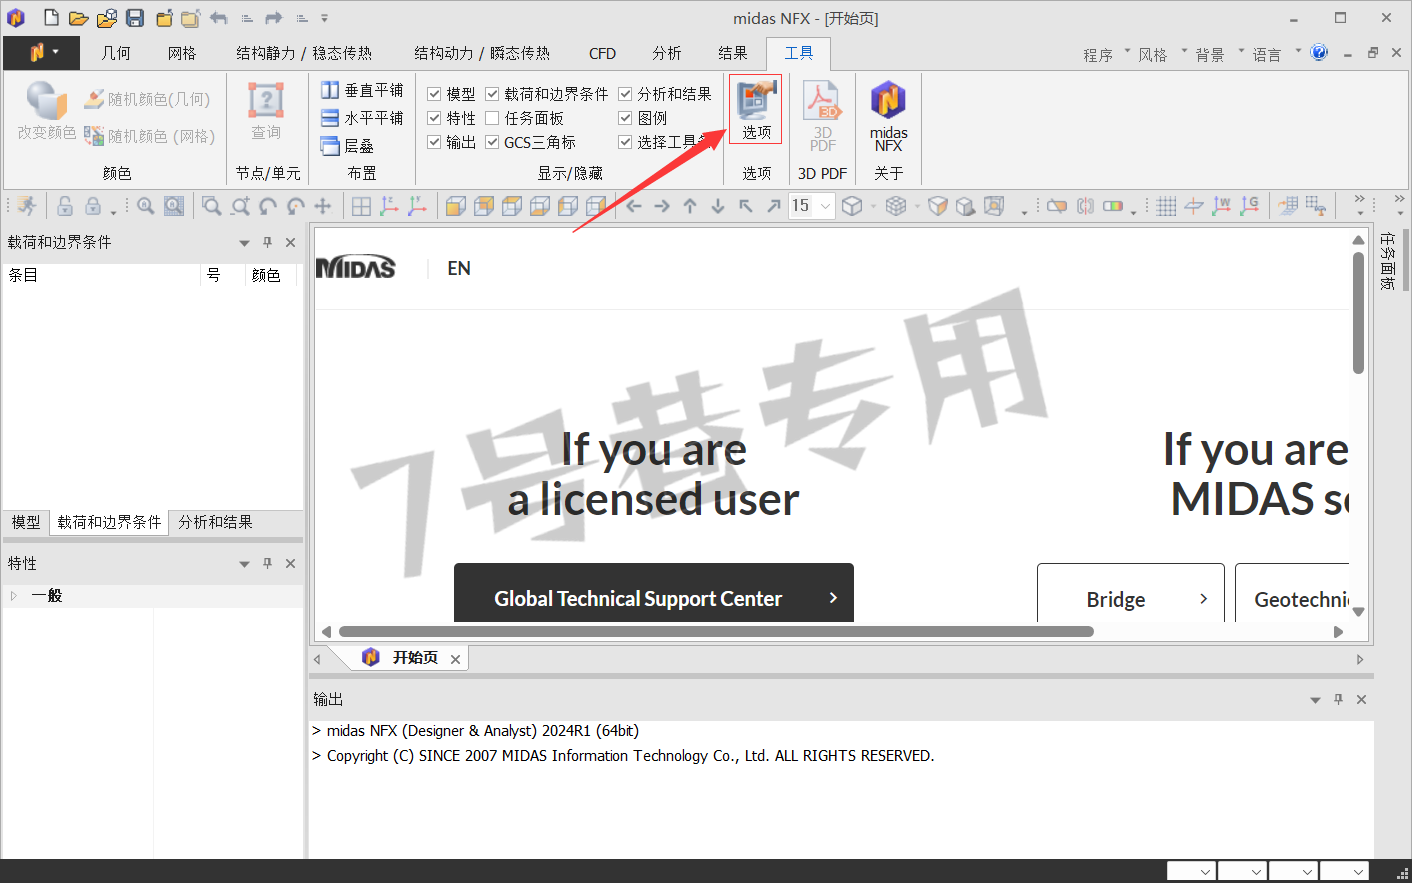Open the 输出 panel dropdown arrow
This screenshot has width=1412, height=883.
coord(1315,700)
